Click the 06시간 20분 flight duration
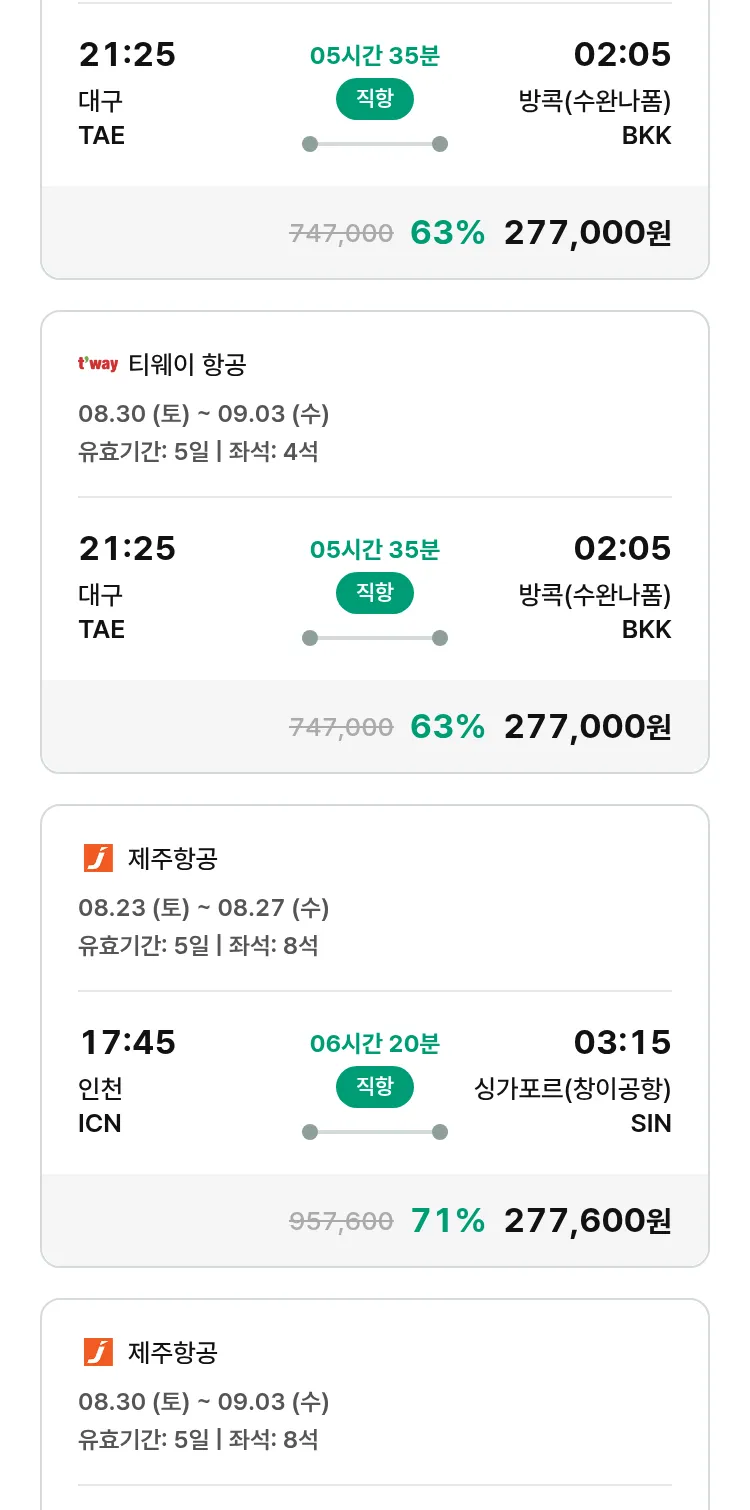750x1510 pixels. (x=374, y=1044)
